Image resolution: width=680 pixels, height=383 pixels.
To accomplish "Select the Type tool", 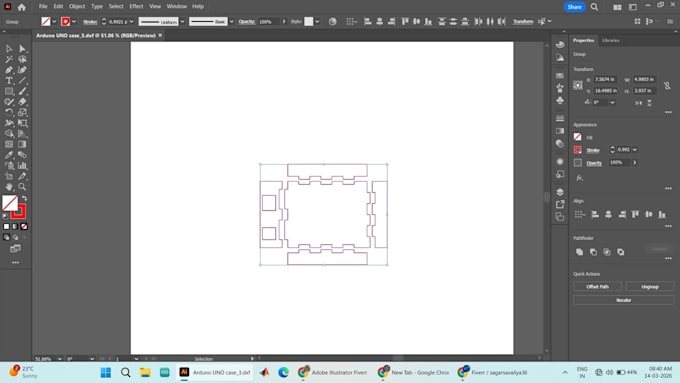I will pyautogui.click(x=9, y=81).
